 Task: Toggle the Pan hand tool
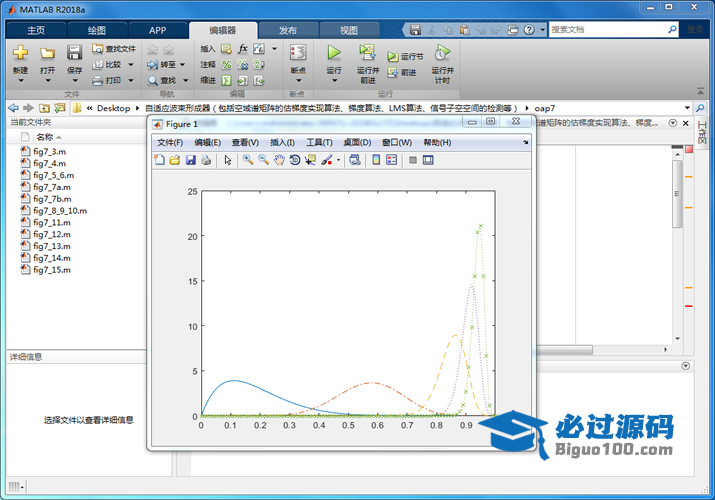tap(279, 160)
